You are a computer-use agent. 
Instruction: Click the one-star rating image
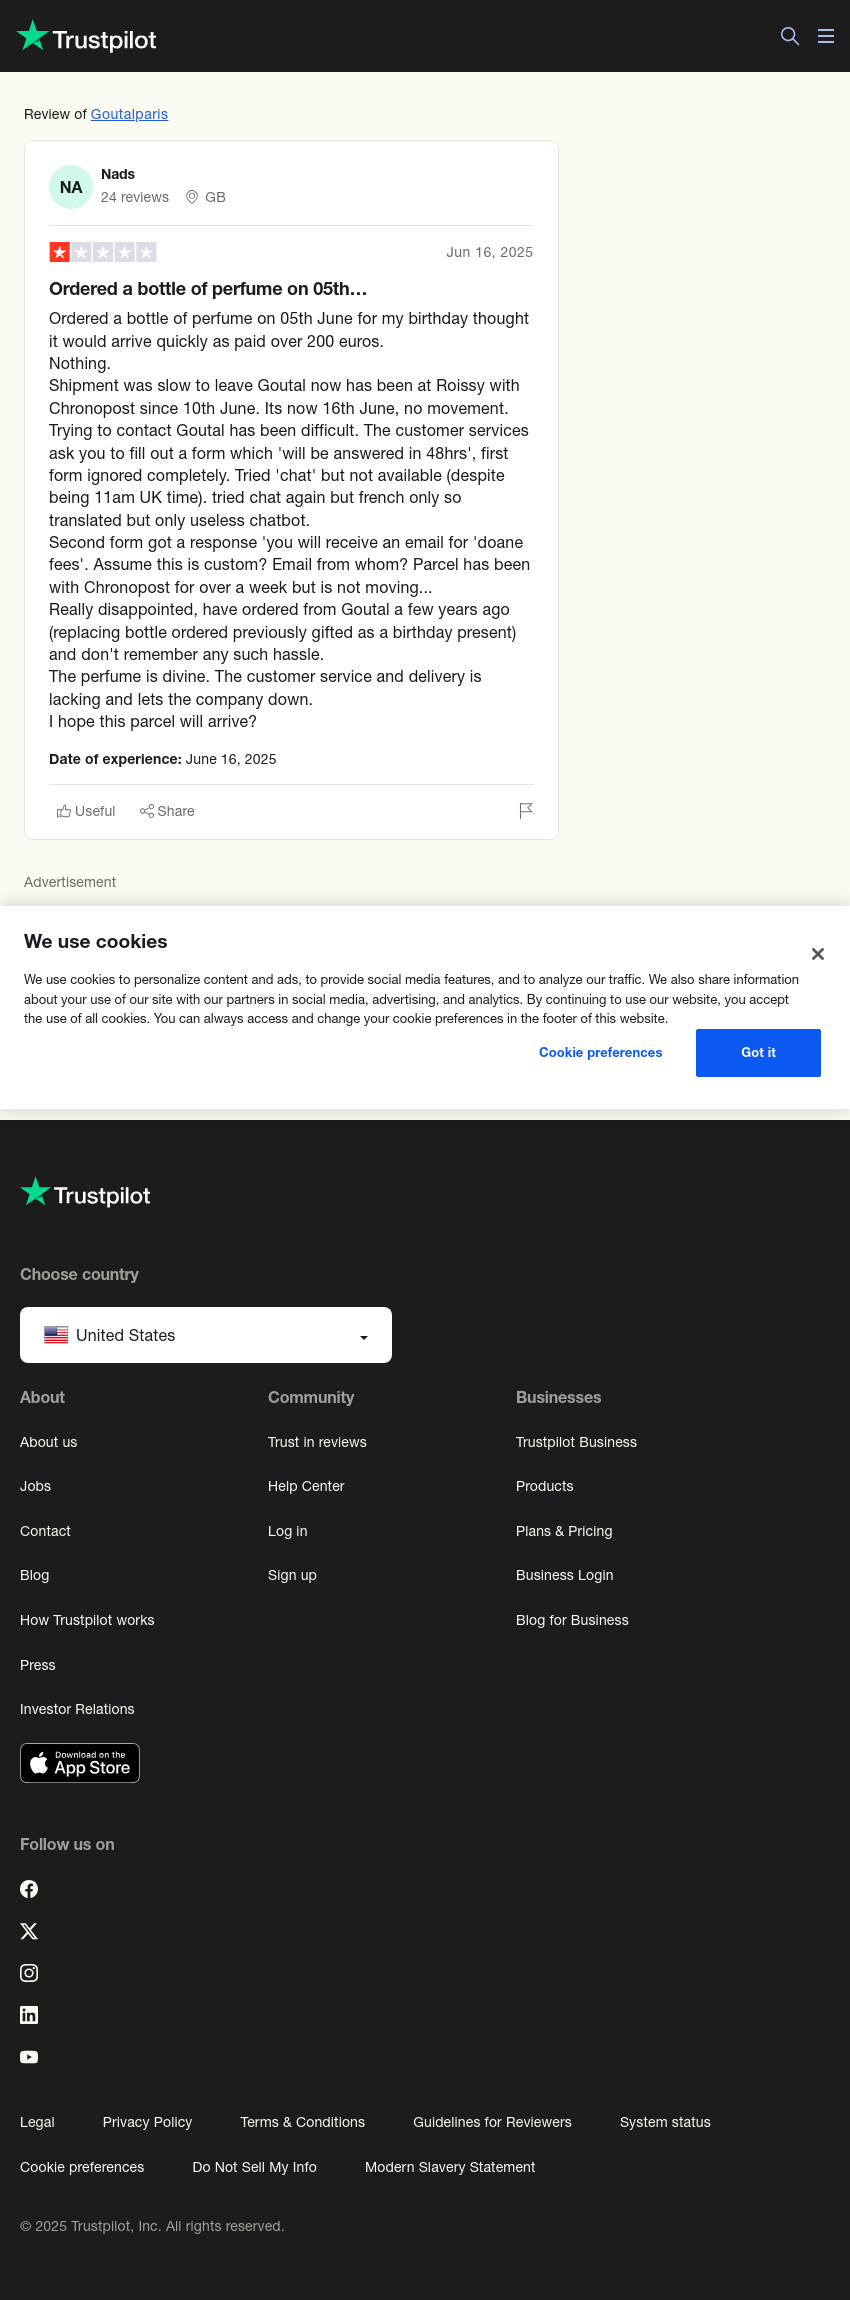[x=103, y=252]
